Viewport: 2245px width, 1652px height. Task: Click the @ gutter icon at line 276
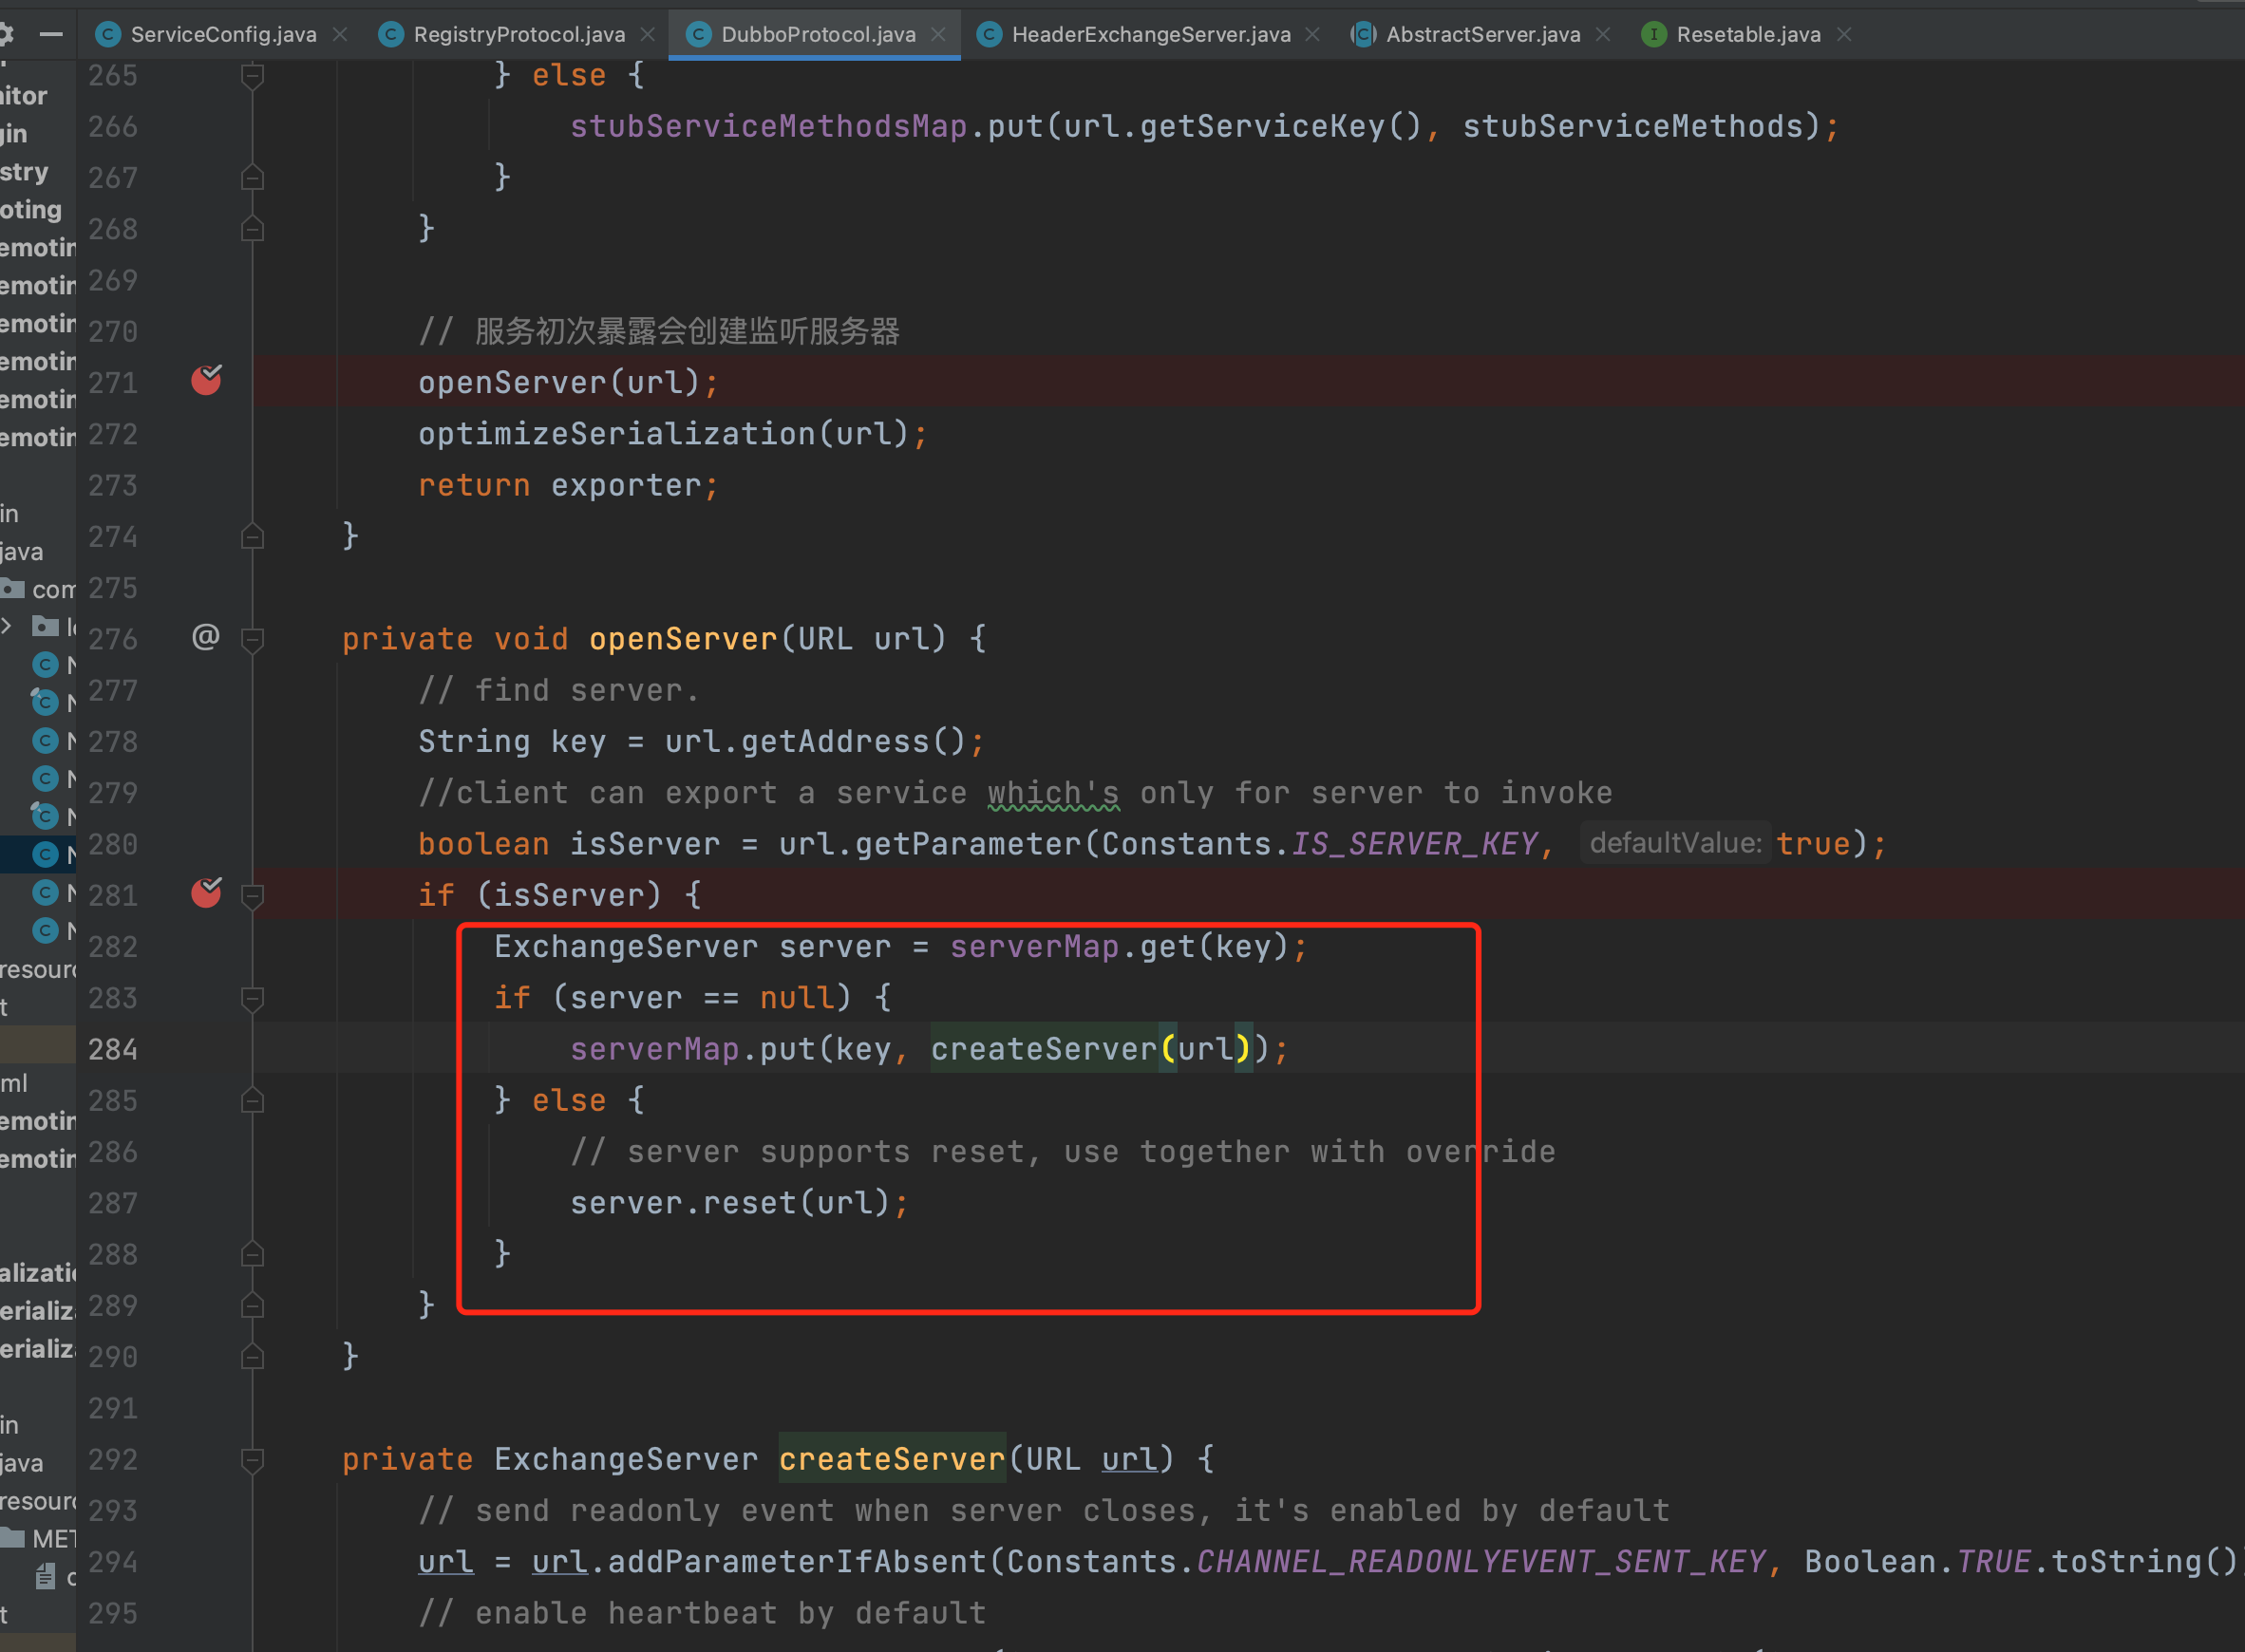[x=205, y=637]
